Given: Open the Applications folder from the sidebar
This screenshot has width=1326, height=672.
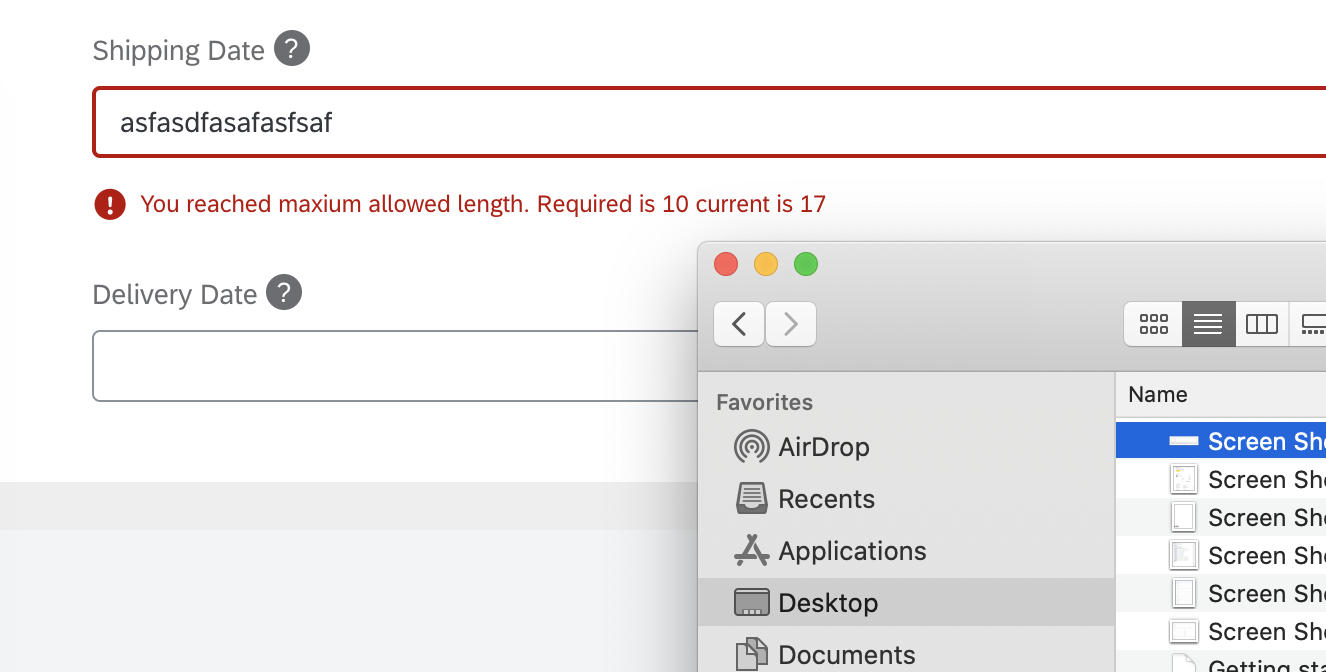Looking at the screenshot, I should pyautogui.click(x=851, y=551).
